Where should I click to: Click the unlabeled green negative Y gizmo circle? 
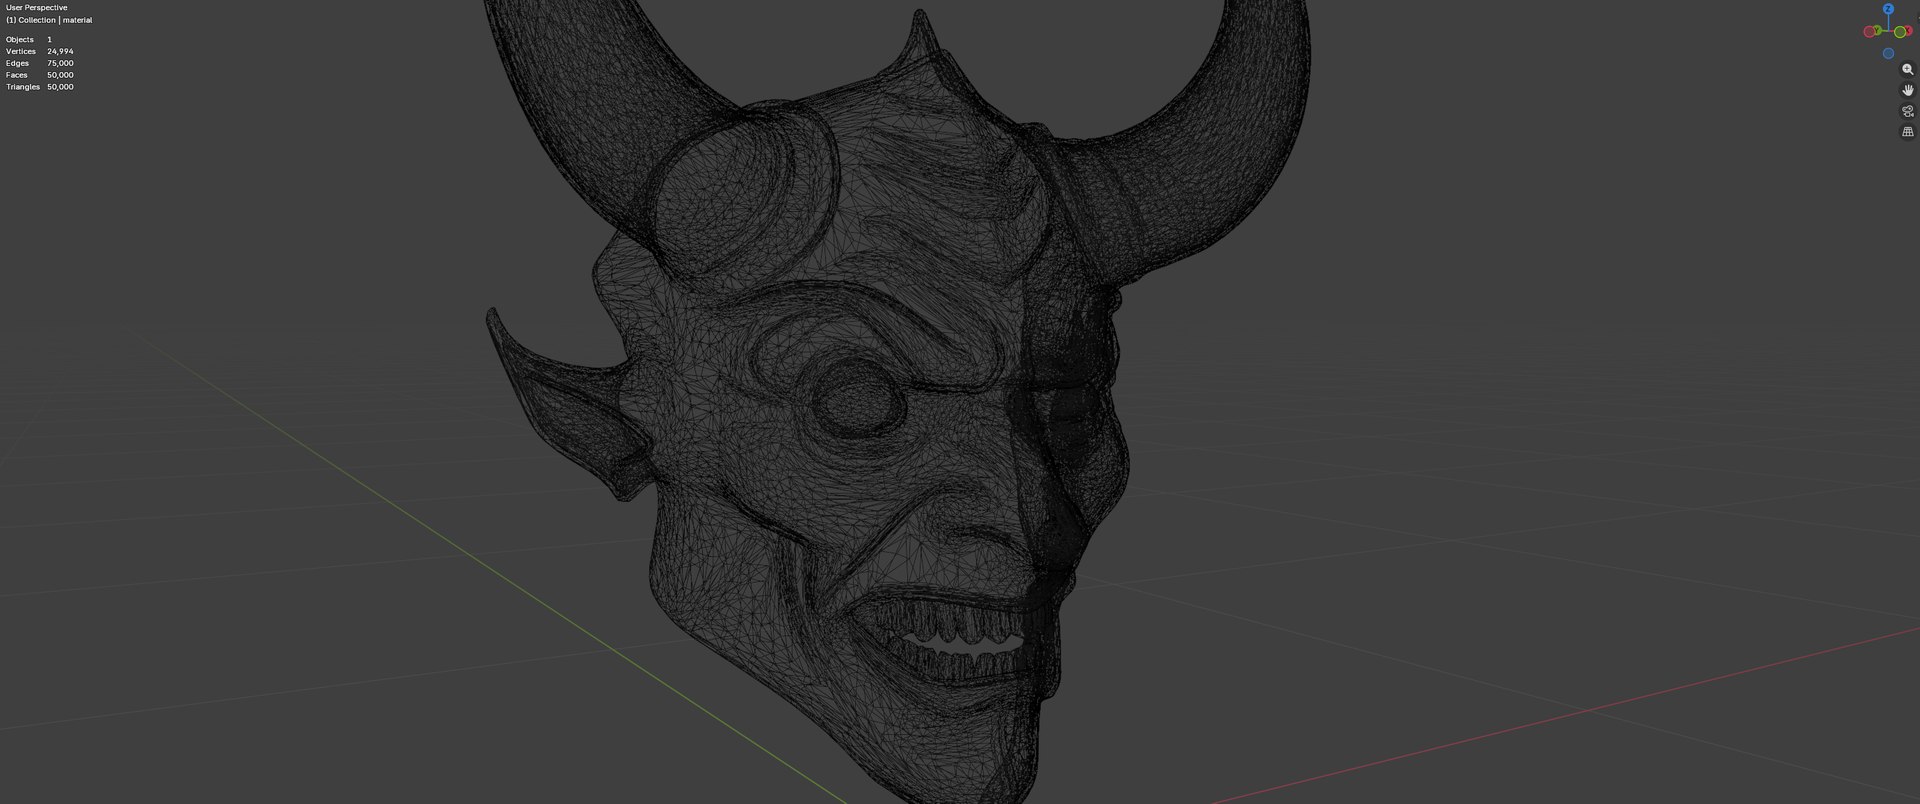(1900, 32)
